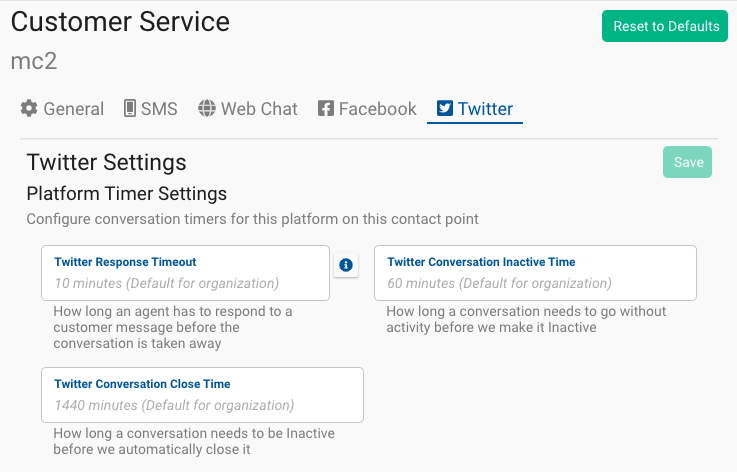Click the gear icon beside General

(29, 108)
